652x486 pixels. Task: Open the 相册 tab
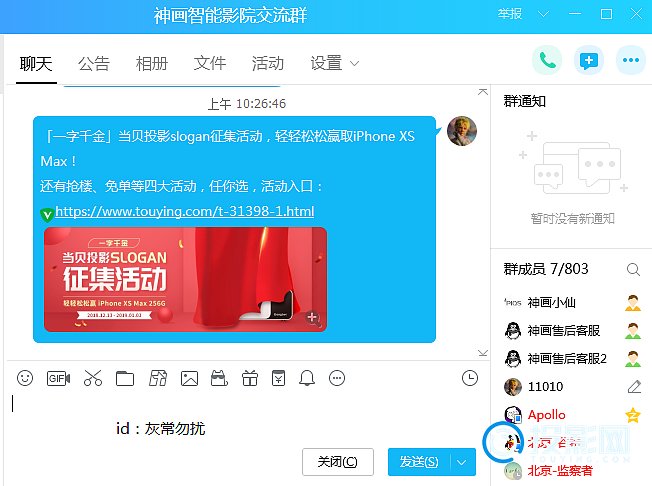point(152,64)
